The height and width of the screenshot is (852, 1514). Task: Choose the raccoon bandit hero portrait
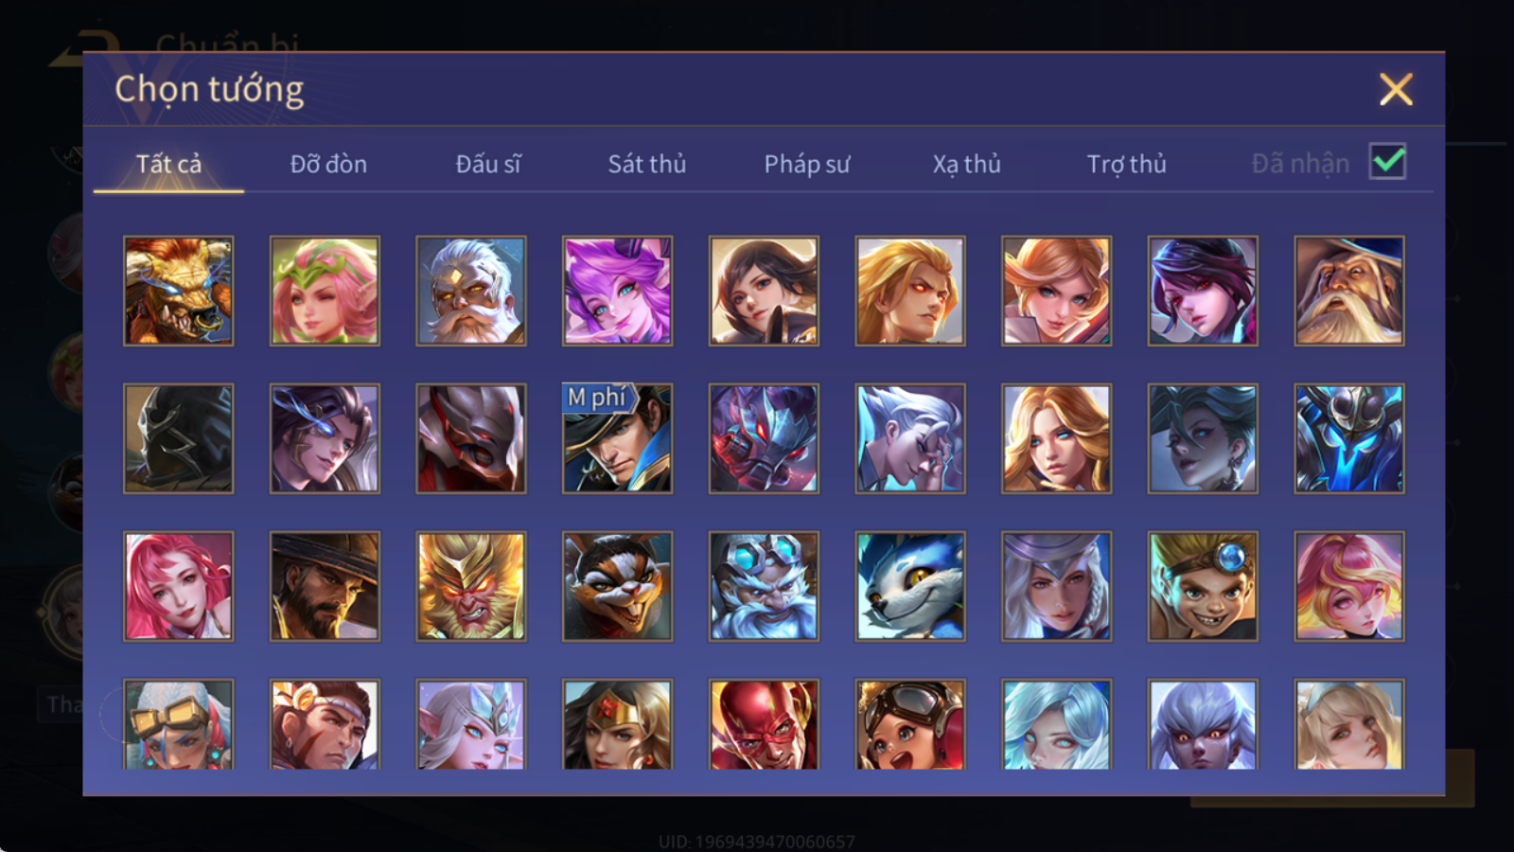617,586
